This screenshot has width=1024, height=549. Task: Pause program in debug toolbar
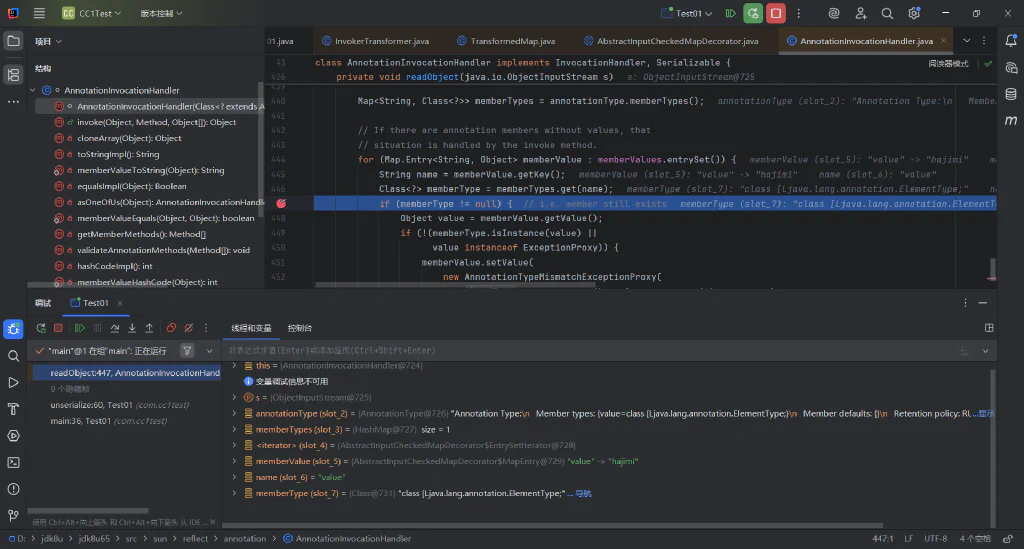pyautogui.click(x=97, y=328)
